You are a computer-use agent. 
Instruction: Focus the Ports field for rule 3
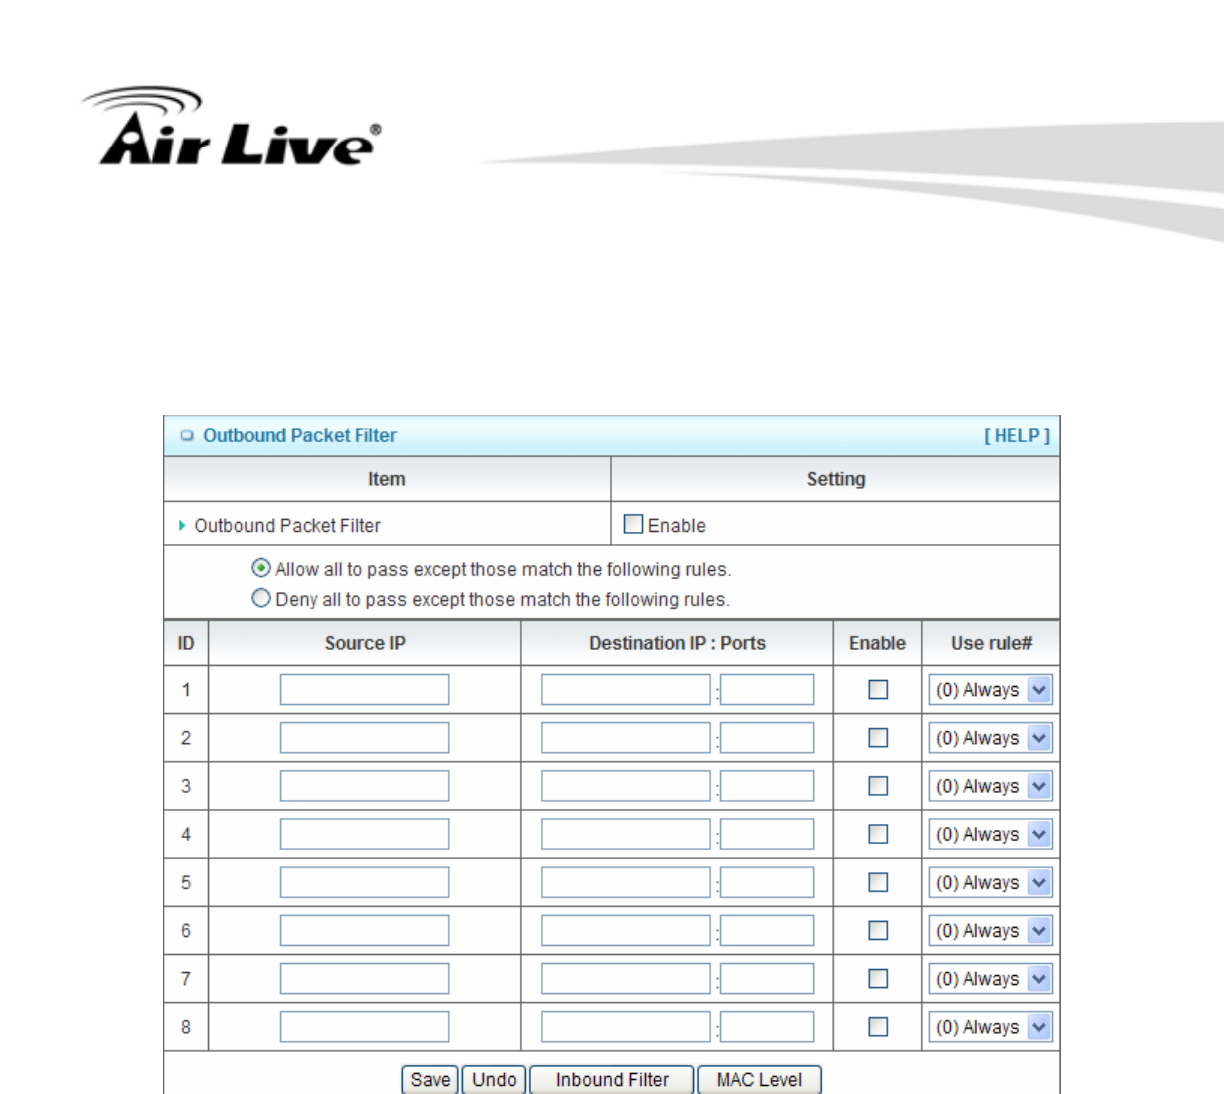[x=767, y=785]
